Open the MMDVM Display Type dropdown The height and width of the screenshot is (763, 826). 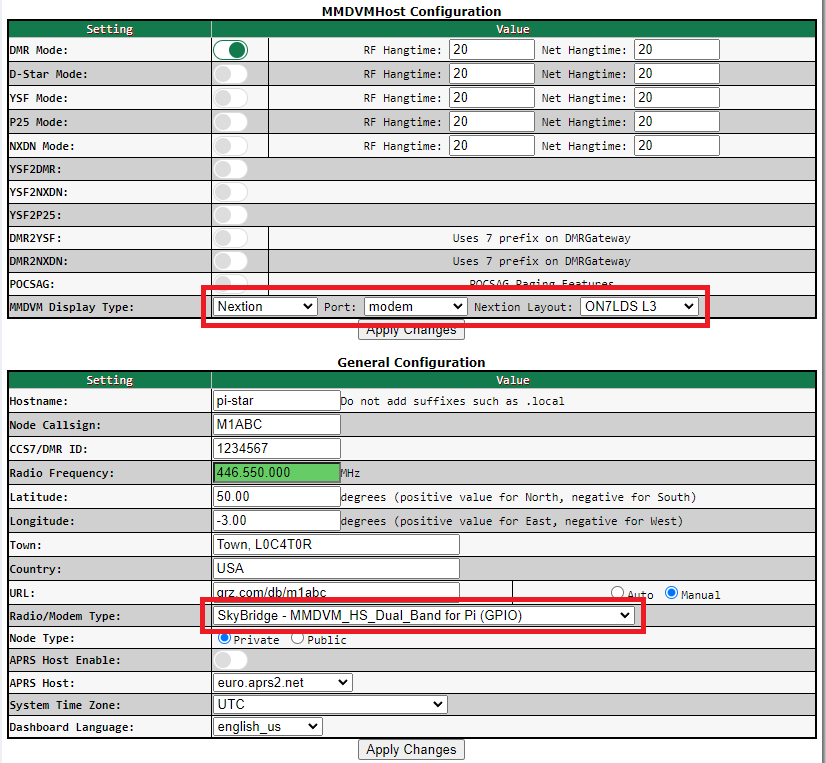tap(265, 306)
